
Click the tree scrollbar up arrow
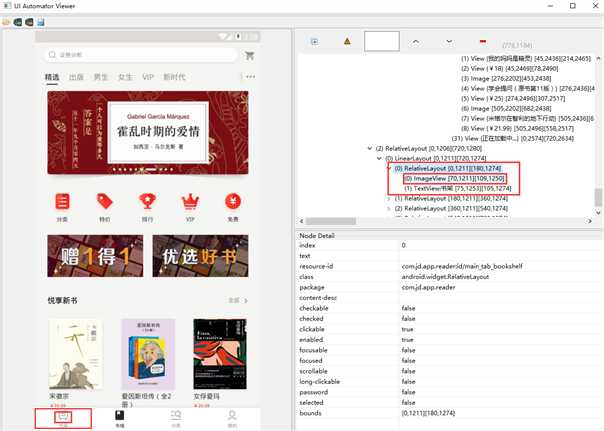(x=598, y=58)
